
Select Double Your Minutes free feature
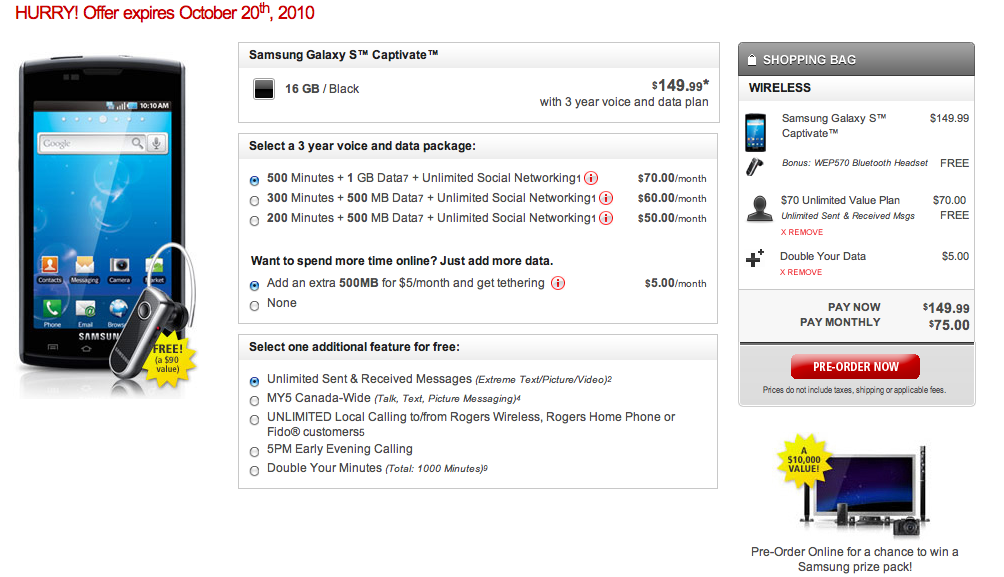click(255, 469)
